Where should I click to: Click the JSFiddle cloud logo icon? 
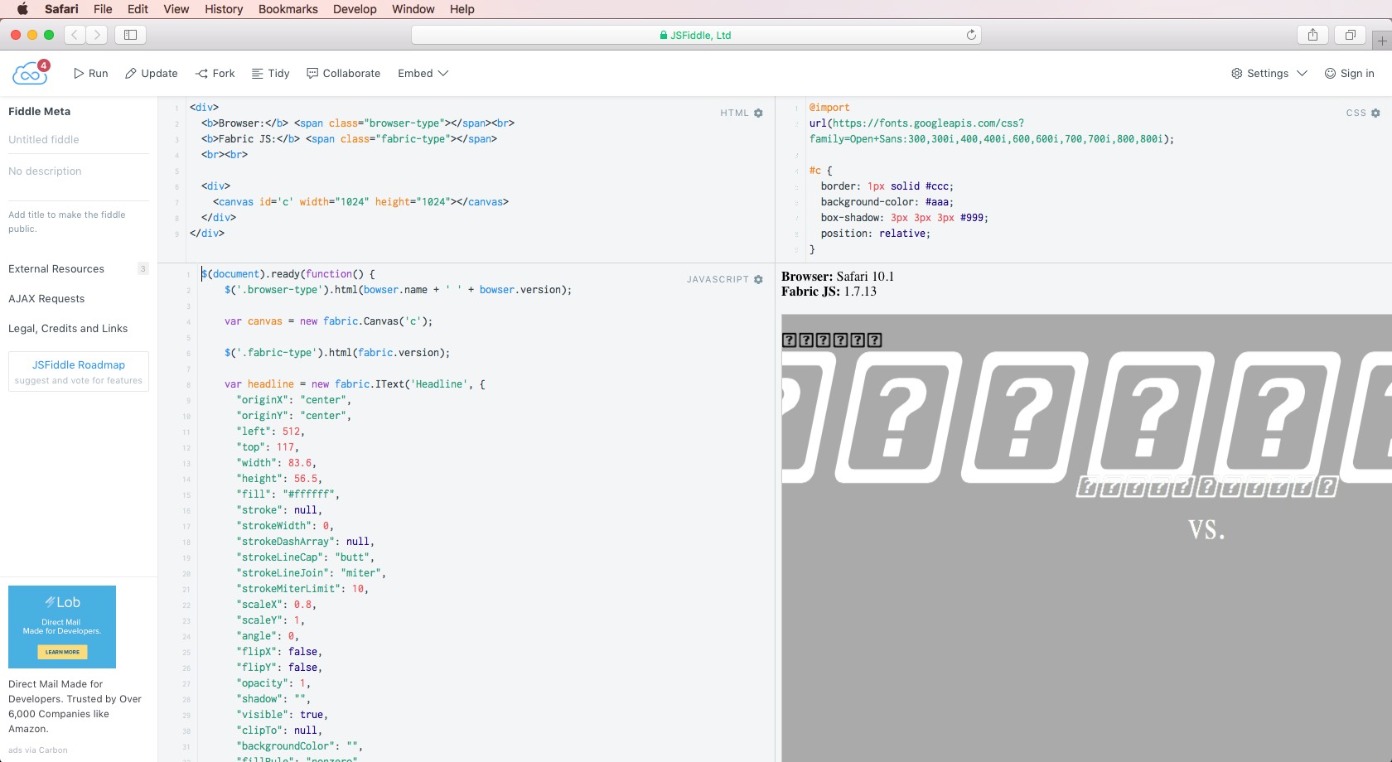(x=28, y=73)
